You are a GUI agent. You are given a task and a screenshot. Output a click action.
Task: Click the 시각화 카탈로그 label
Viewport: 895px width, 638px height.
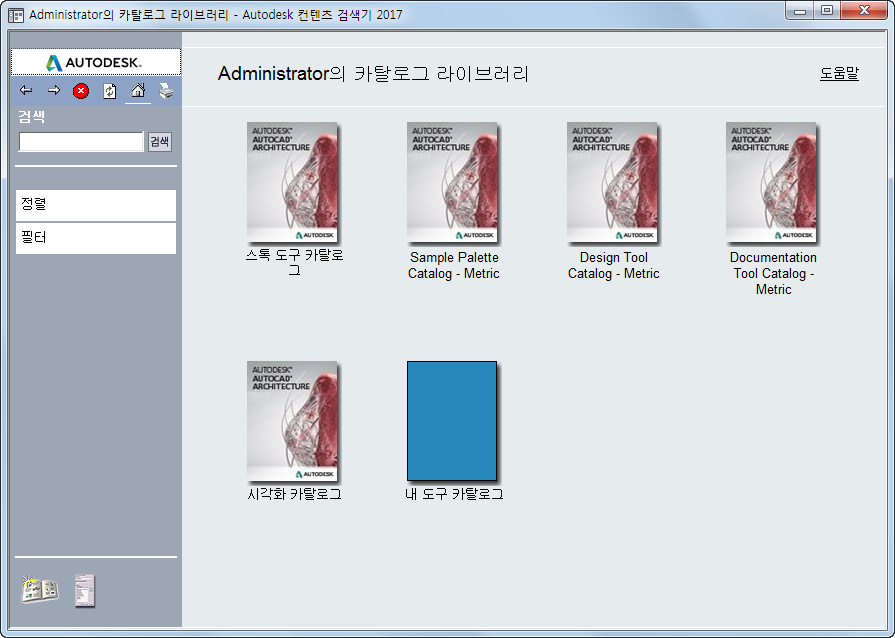(x=294, y=494)
